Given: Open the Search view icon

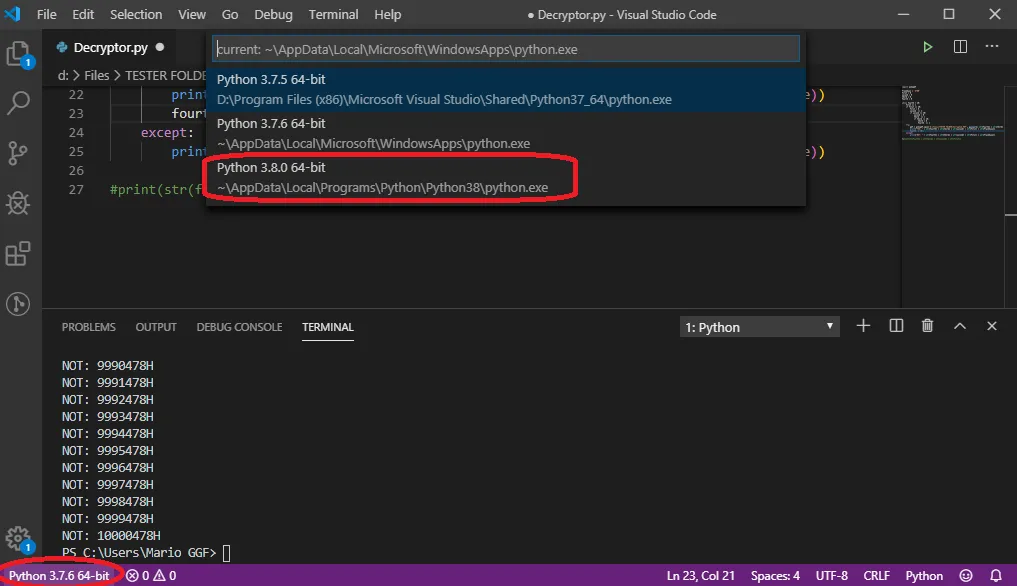Looking at the screenshot, I should click(18, 103).
